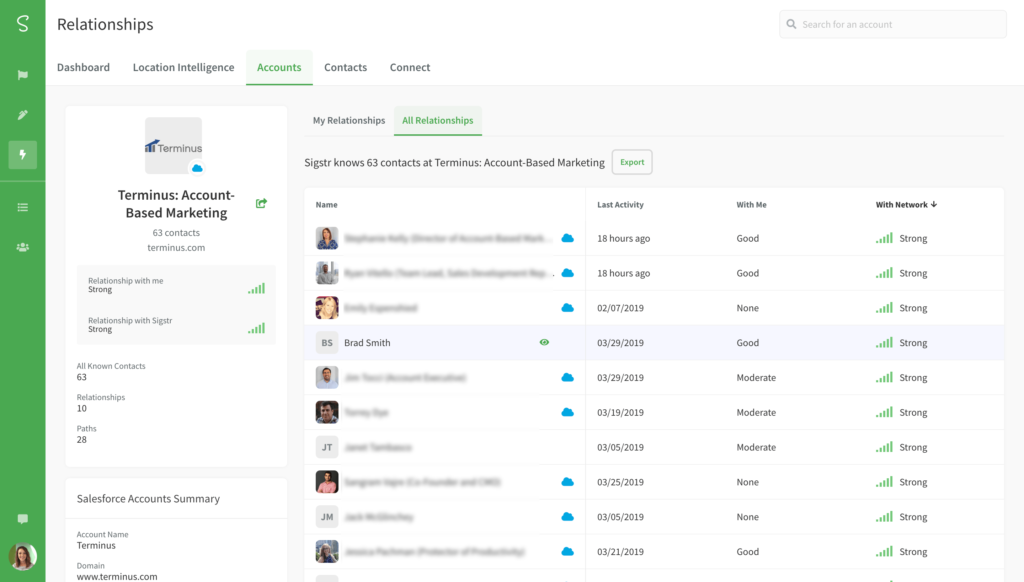Image resolution: width=1024 pixels, height=582 pixels.
Task: Click the contact photo in the 03/21/2019 row
Action: pyautogui.click(x=327, y=551)
